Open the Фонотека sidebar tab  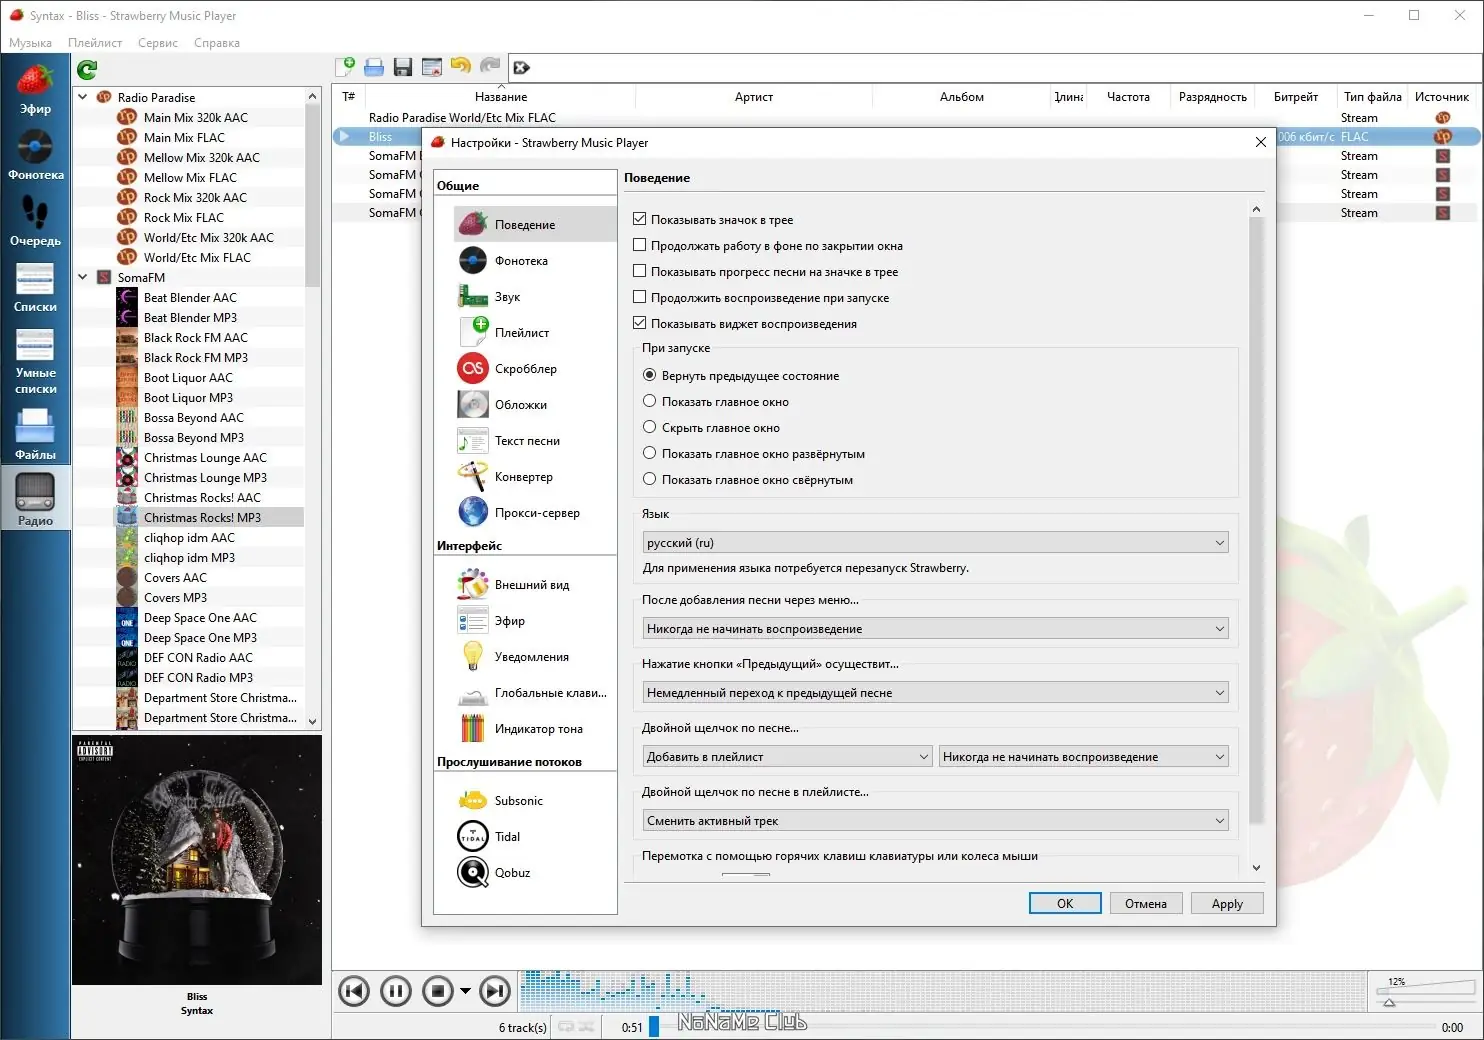(36, 155)
